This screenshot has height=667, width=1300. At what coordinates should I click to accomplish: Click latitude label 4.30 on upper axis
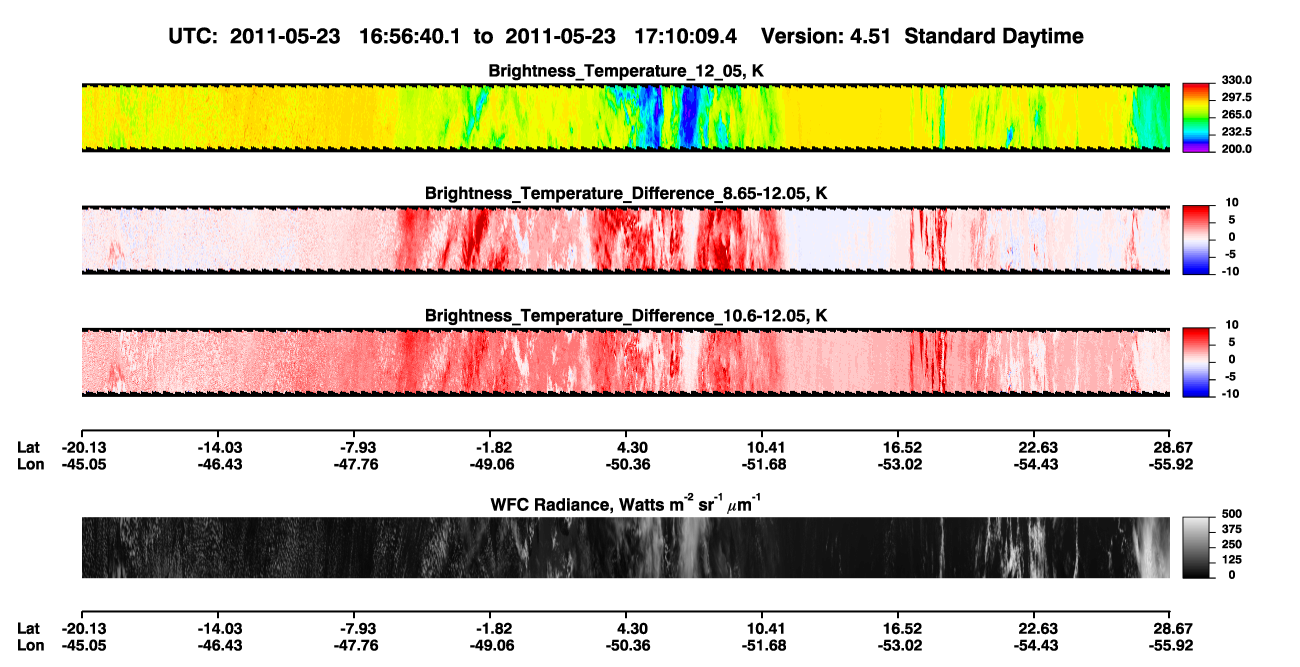point(633,447)
